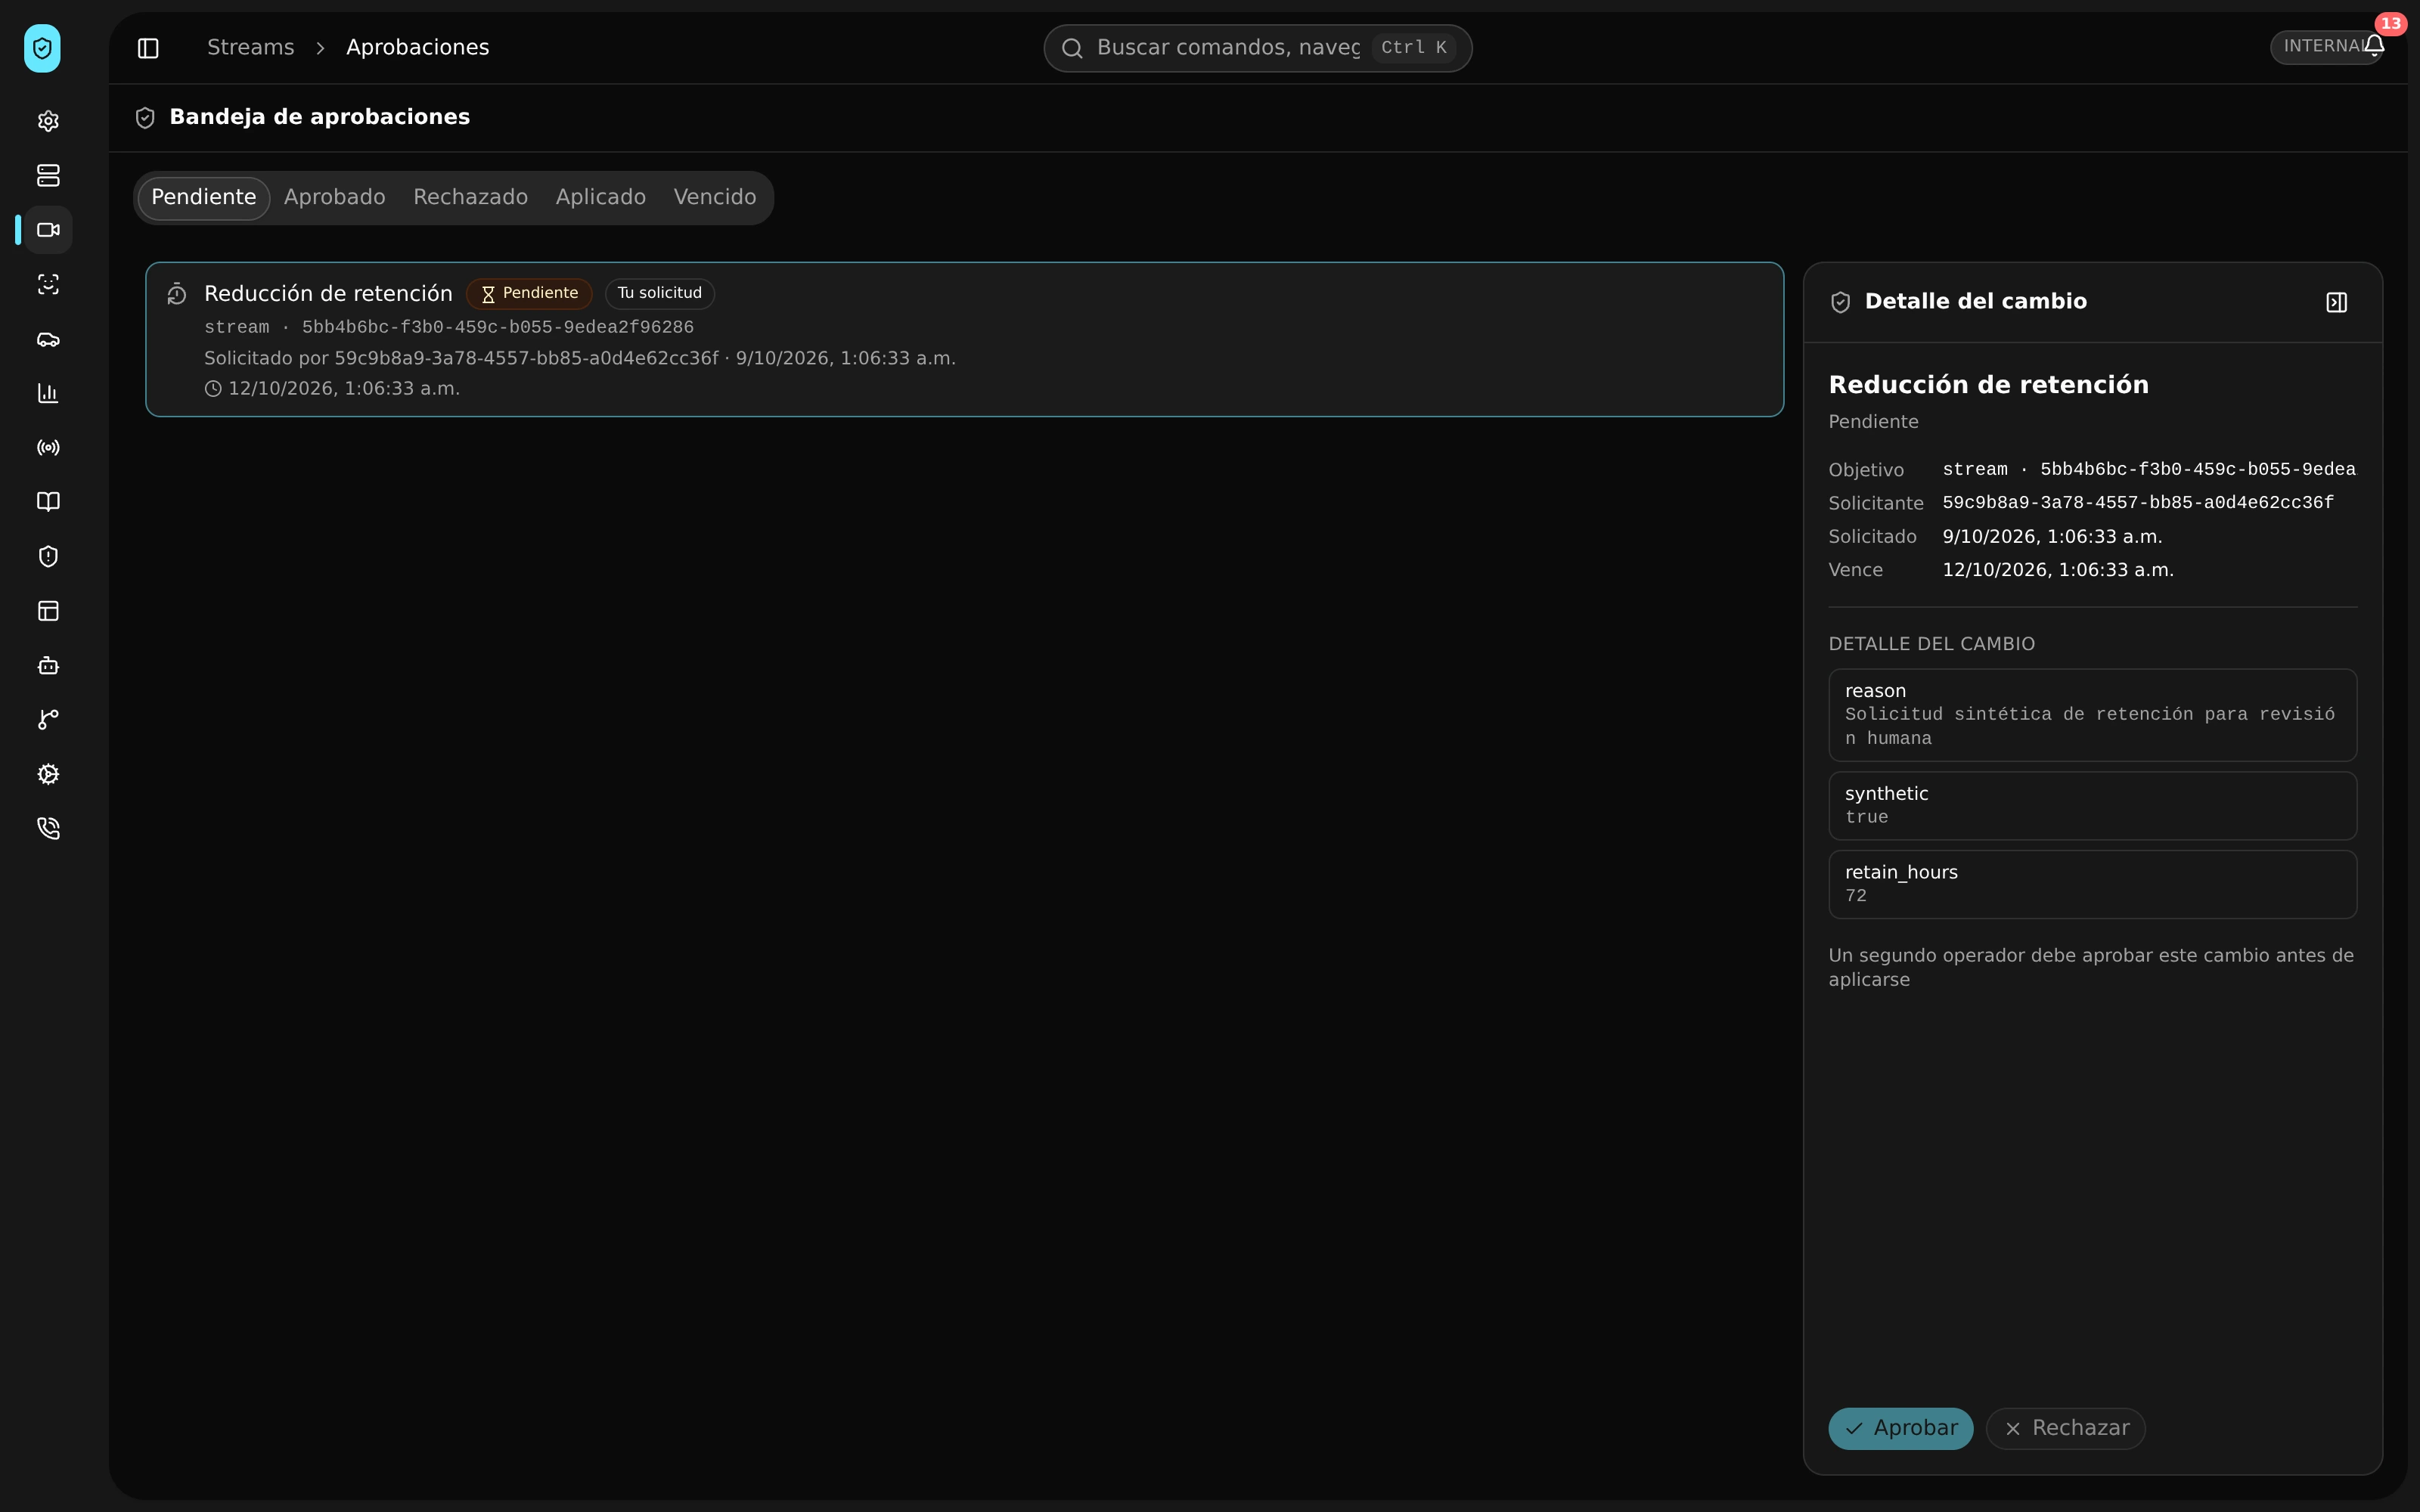2420x1512 pixels.
Task: Select the Reducción de retención request card
Action: (x=964, y=339)
